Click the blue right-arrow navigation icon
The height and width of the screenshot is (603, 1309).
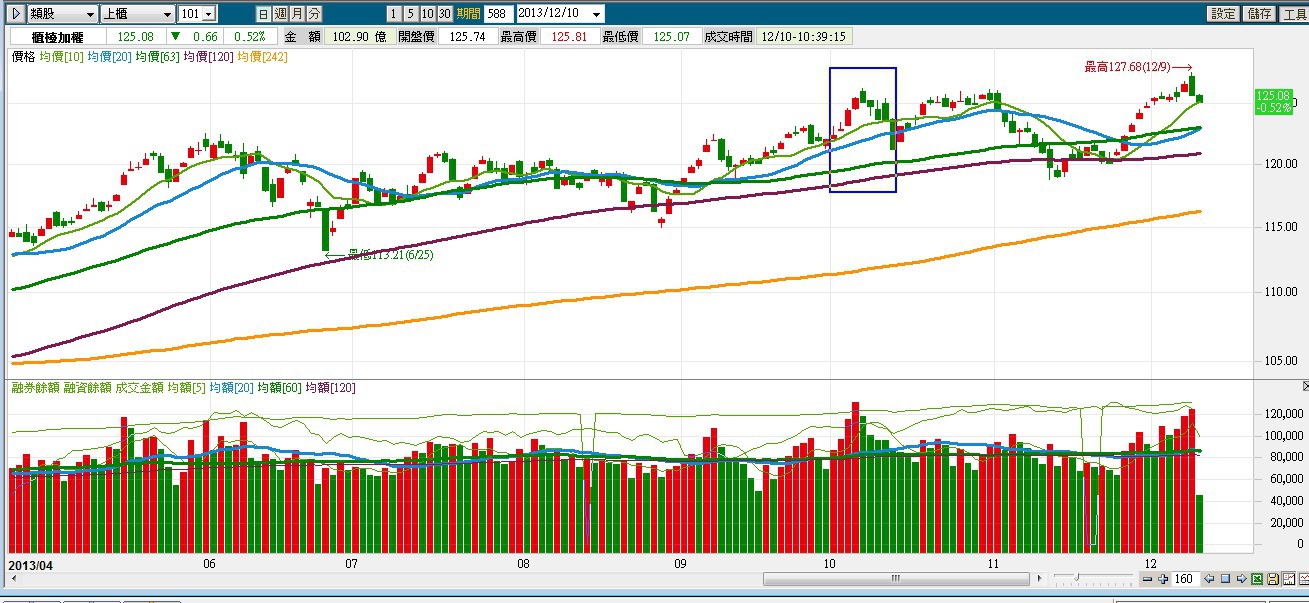tap(1241, 579)
